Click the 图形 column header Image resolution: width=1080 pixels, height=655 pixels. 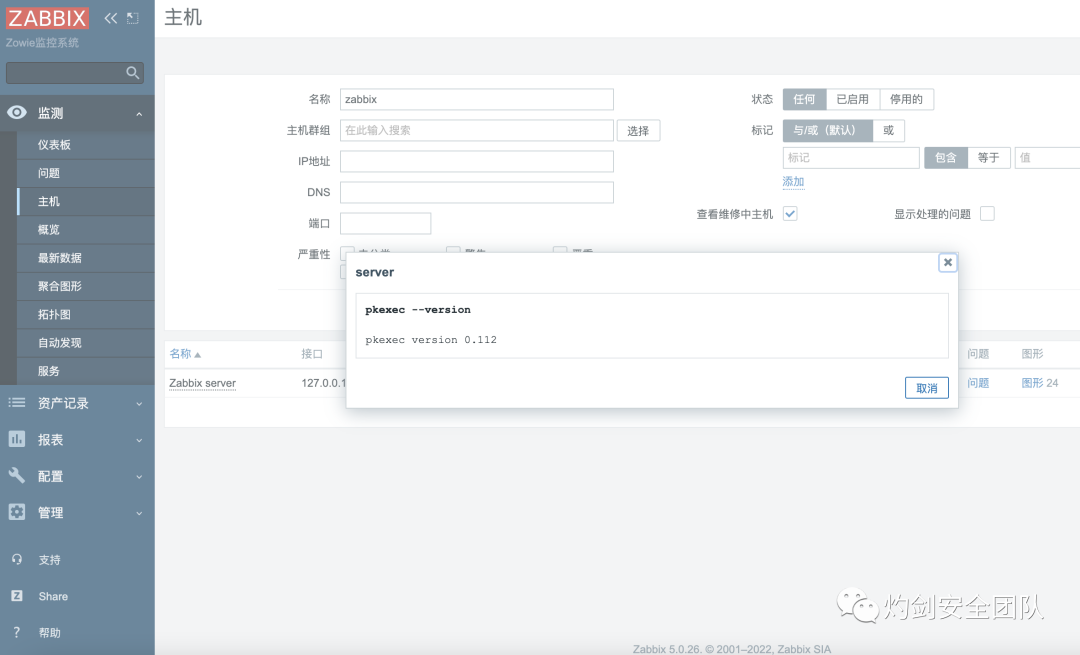point(1032,354)
